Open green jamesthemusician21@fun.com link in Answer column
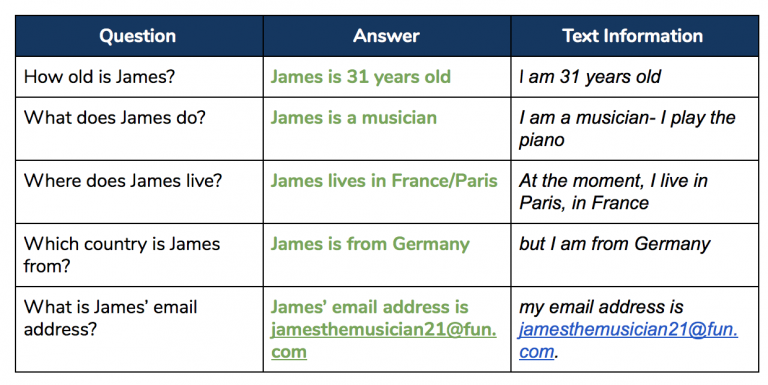768x385 pixels. click(384, 340)
